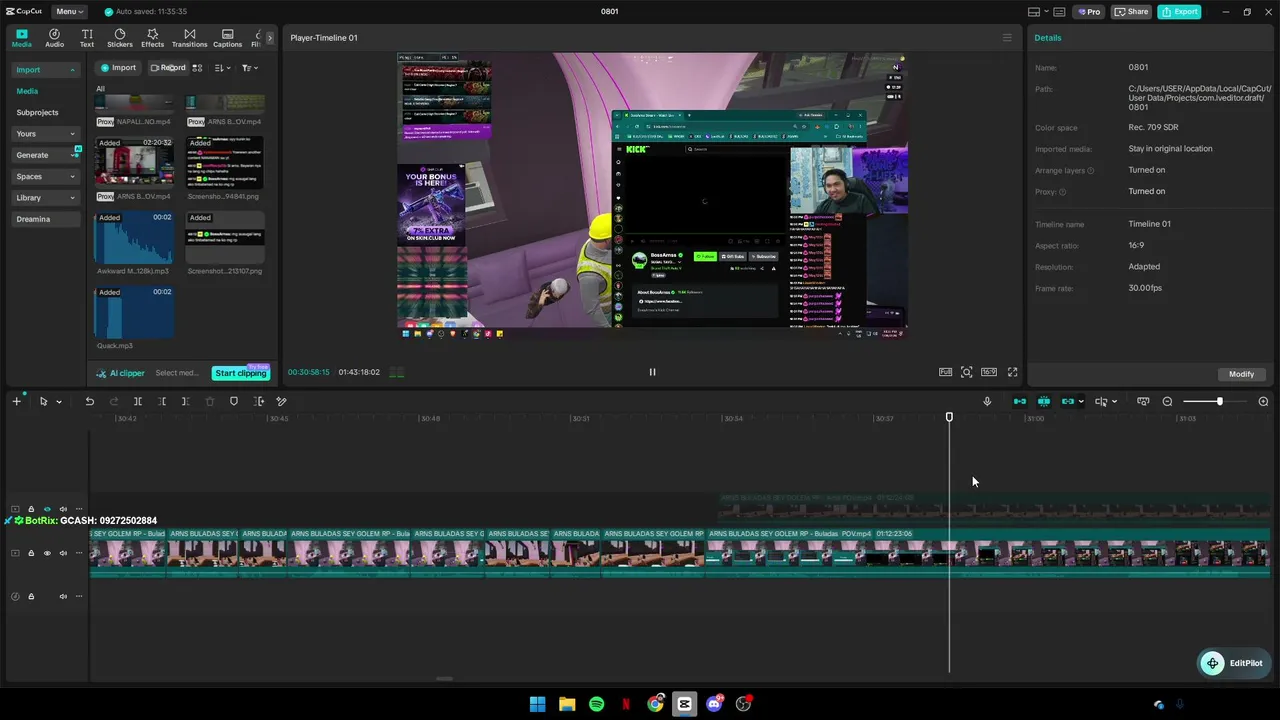The height and width of the screenshot is (720, 1280).
Task: Expand the Generate section
Action: coord(46,155)
